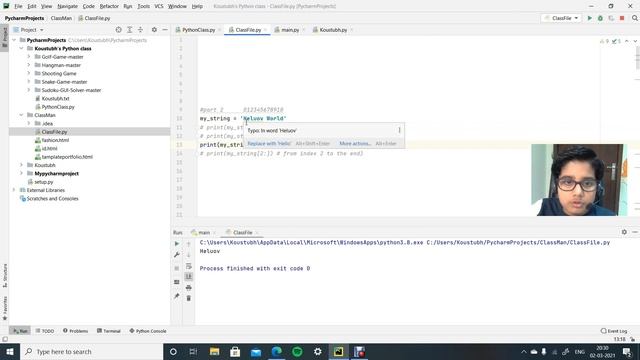Image resolution: width=640 pixels, height=360 pixels.
Task: Collapse all in Project panel toolbar
Action: coord(140,30)
